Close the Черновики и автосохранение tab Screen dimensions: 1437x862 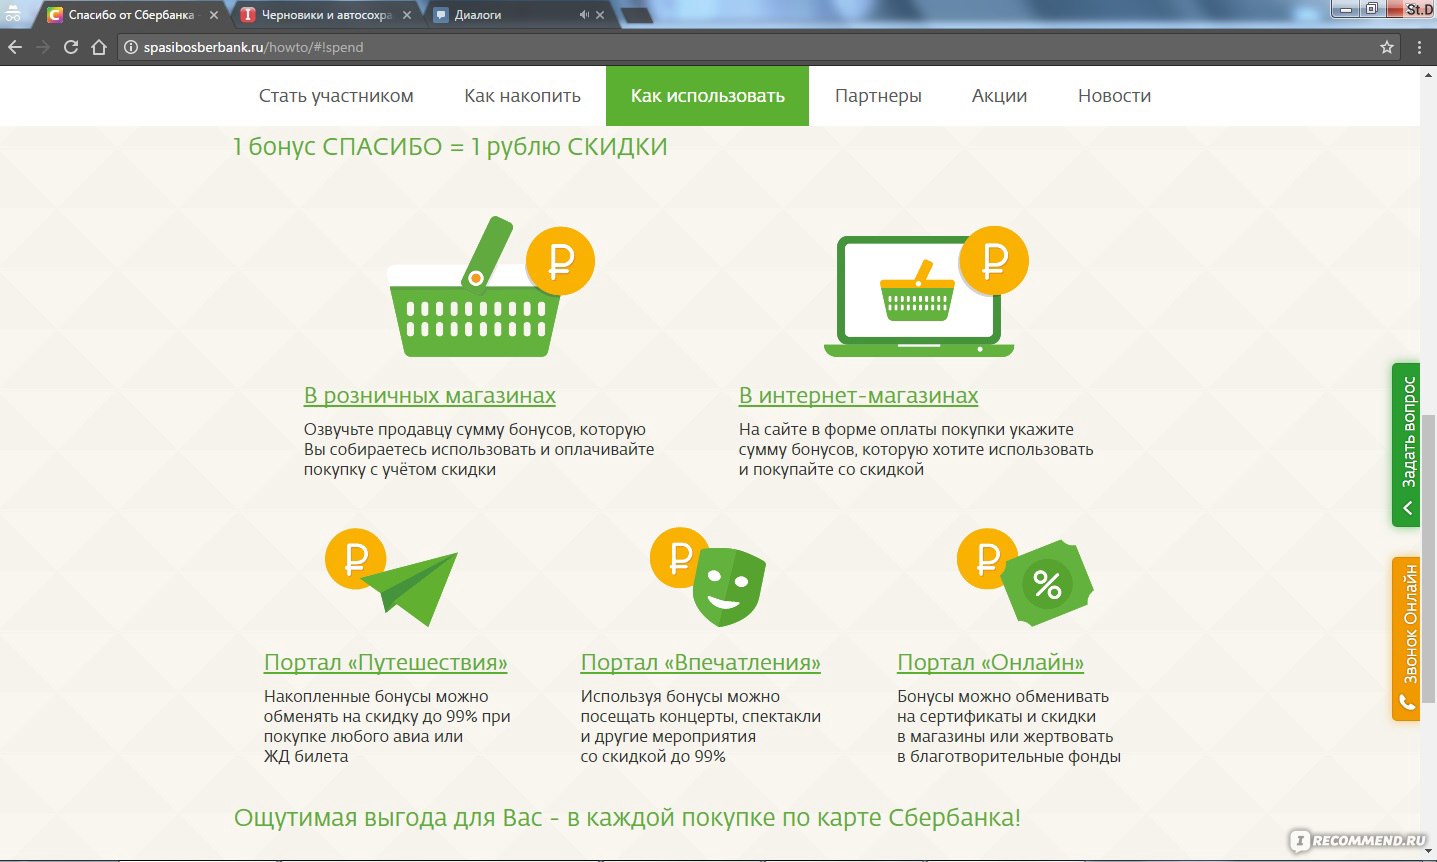click(x=407, y=15)
